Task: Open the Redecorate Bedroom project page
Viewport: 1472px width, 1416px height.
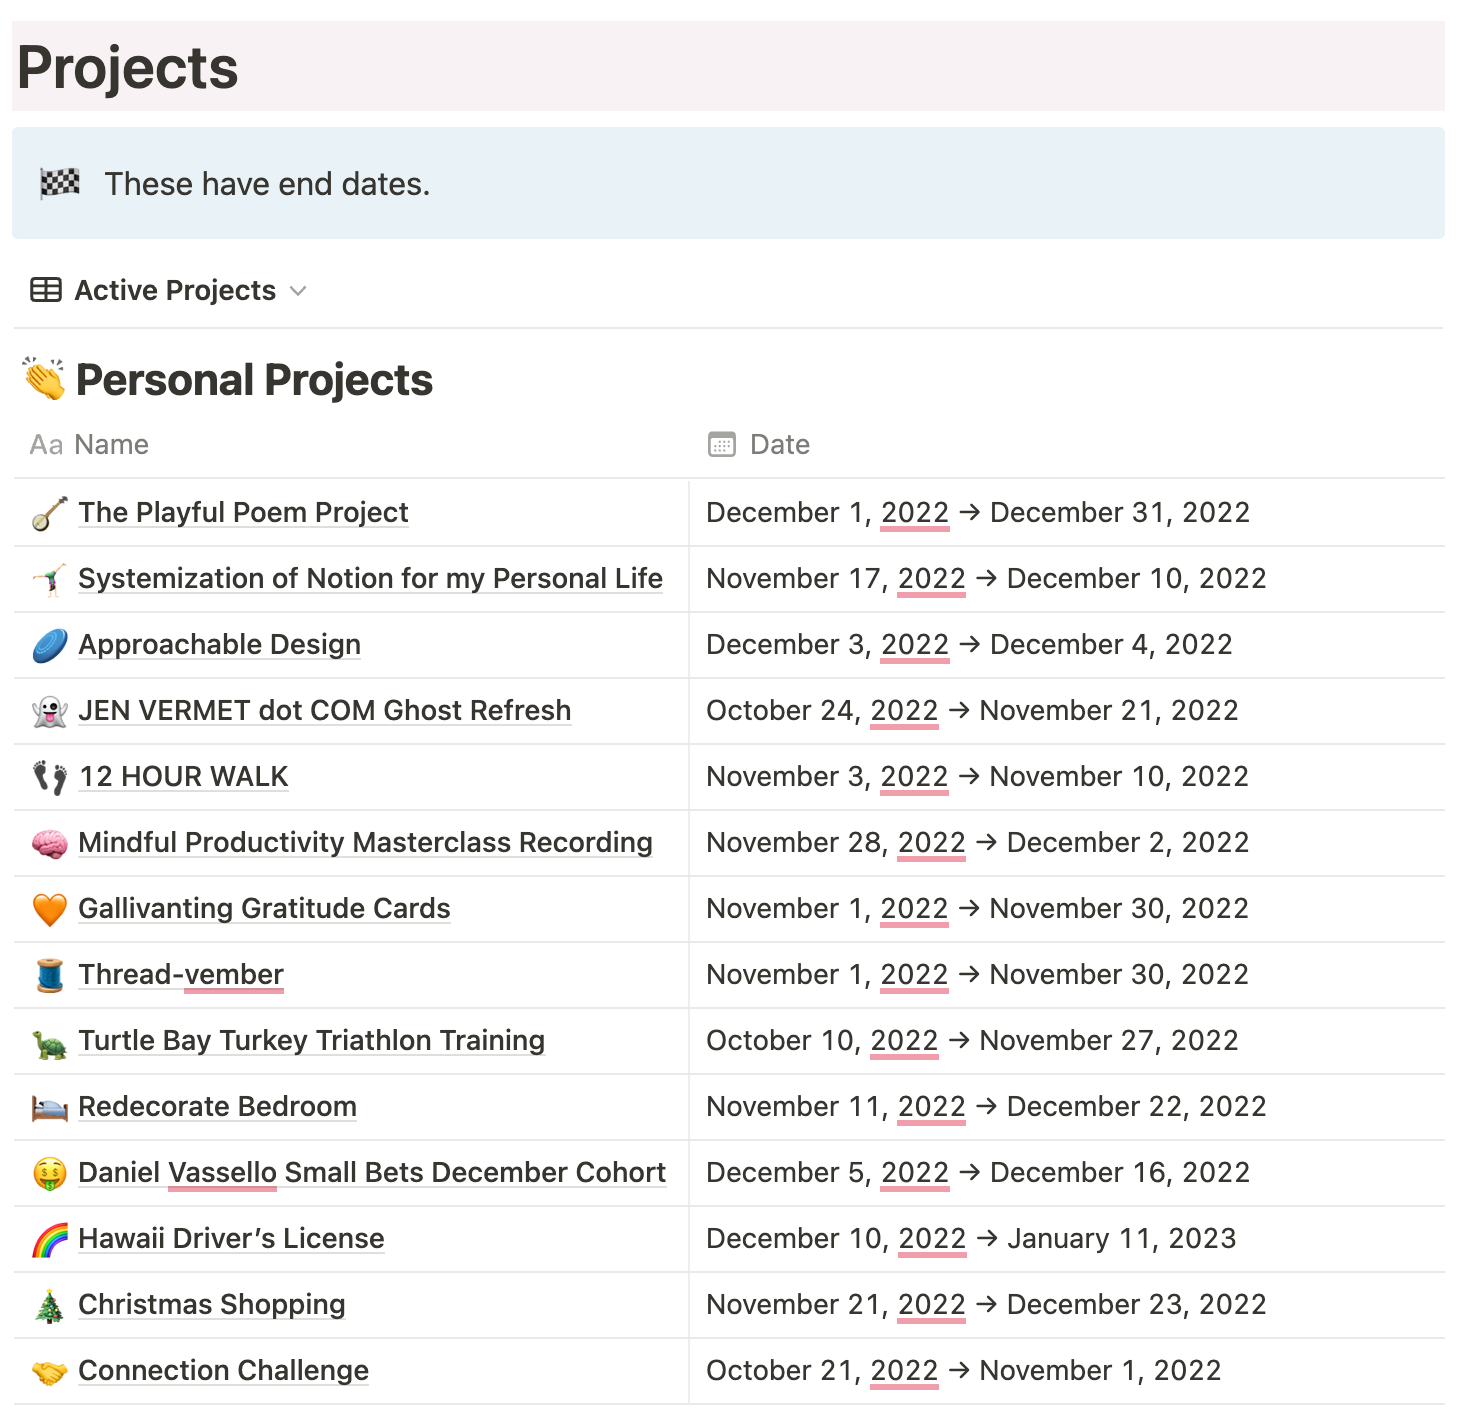Action: click(x=218, y=1107)
